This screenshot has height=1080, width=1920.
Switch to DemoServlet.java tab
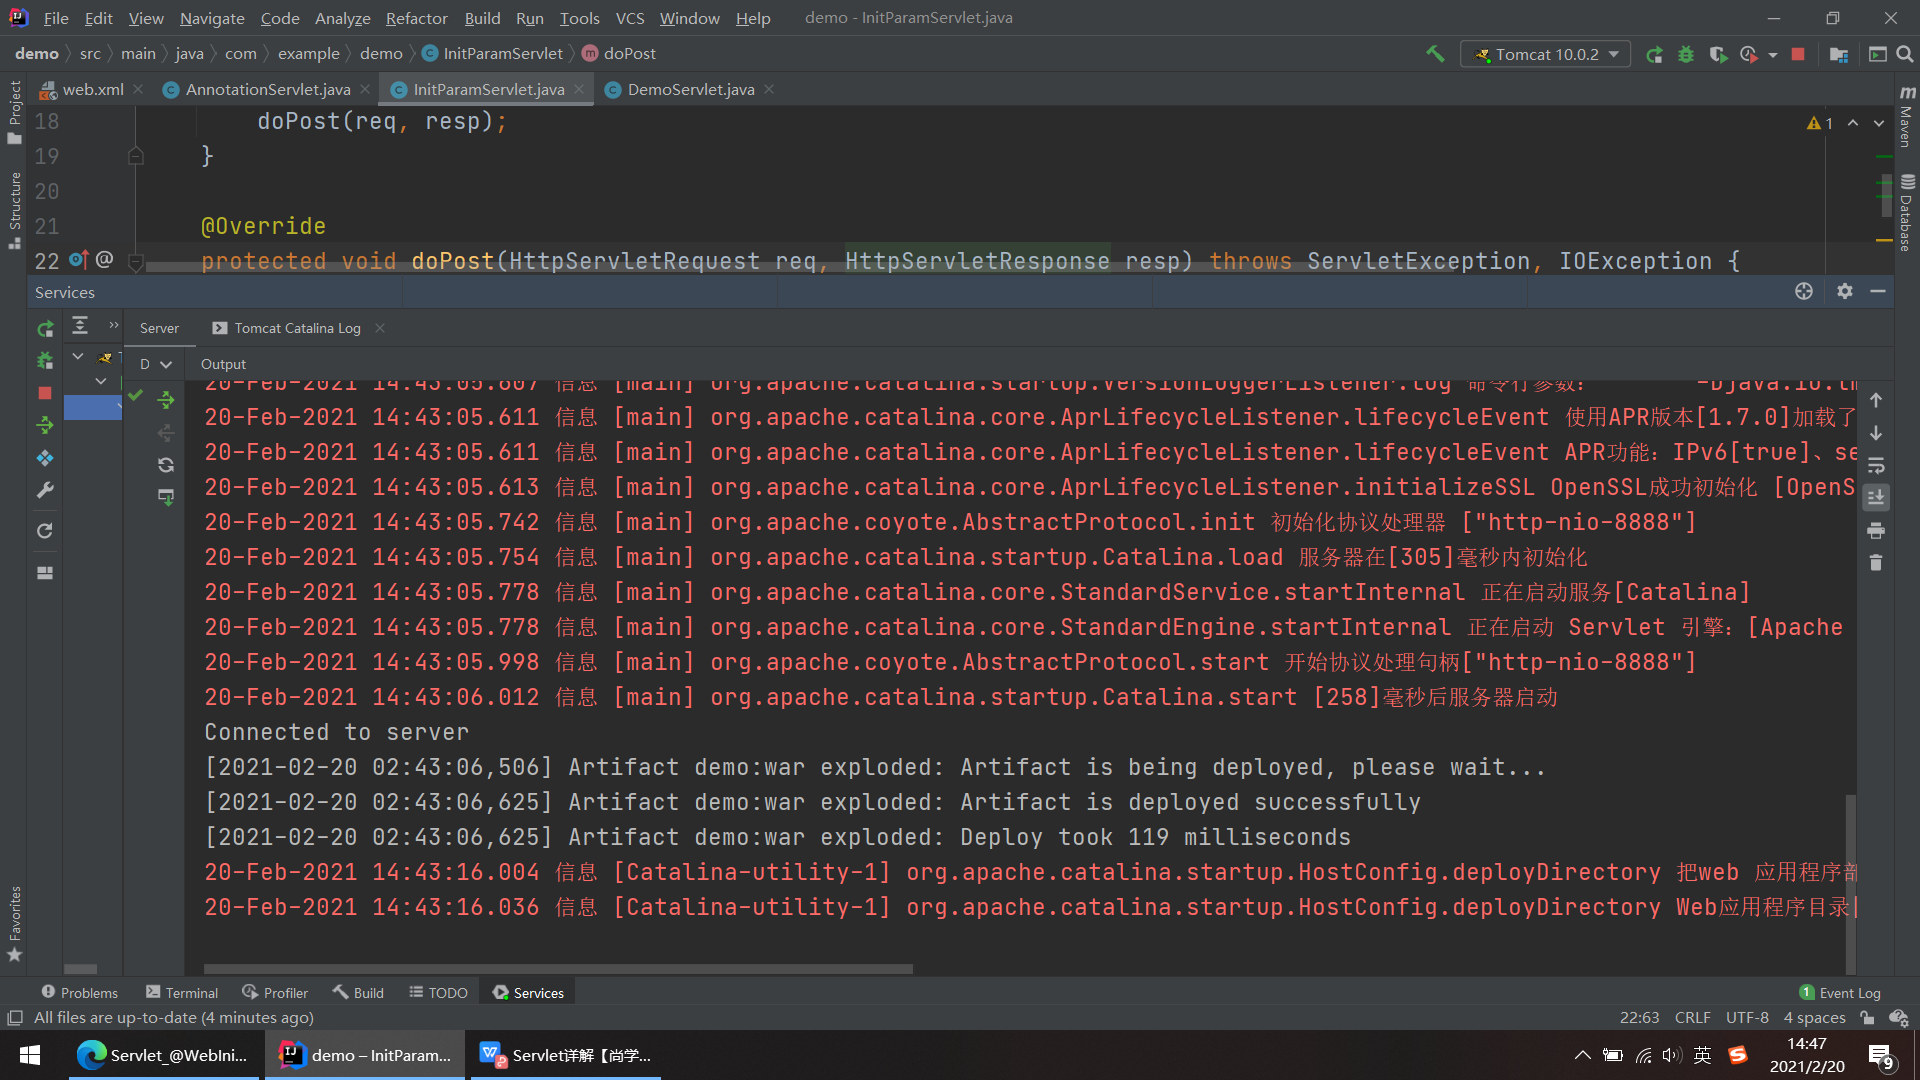[690, 90]
